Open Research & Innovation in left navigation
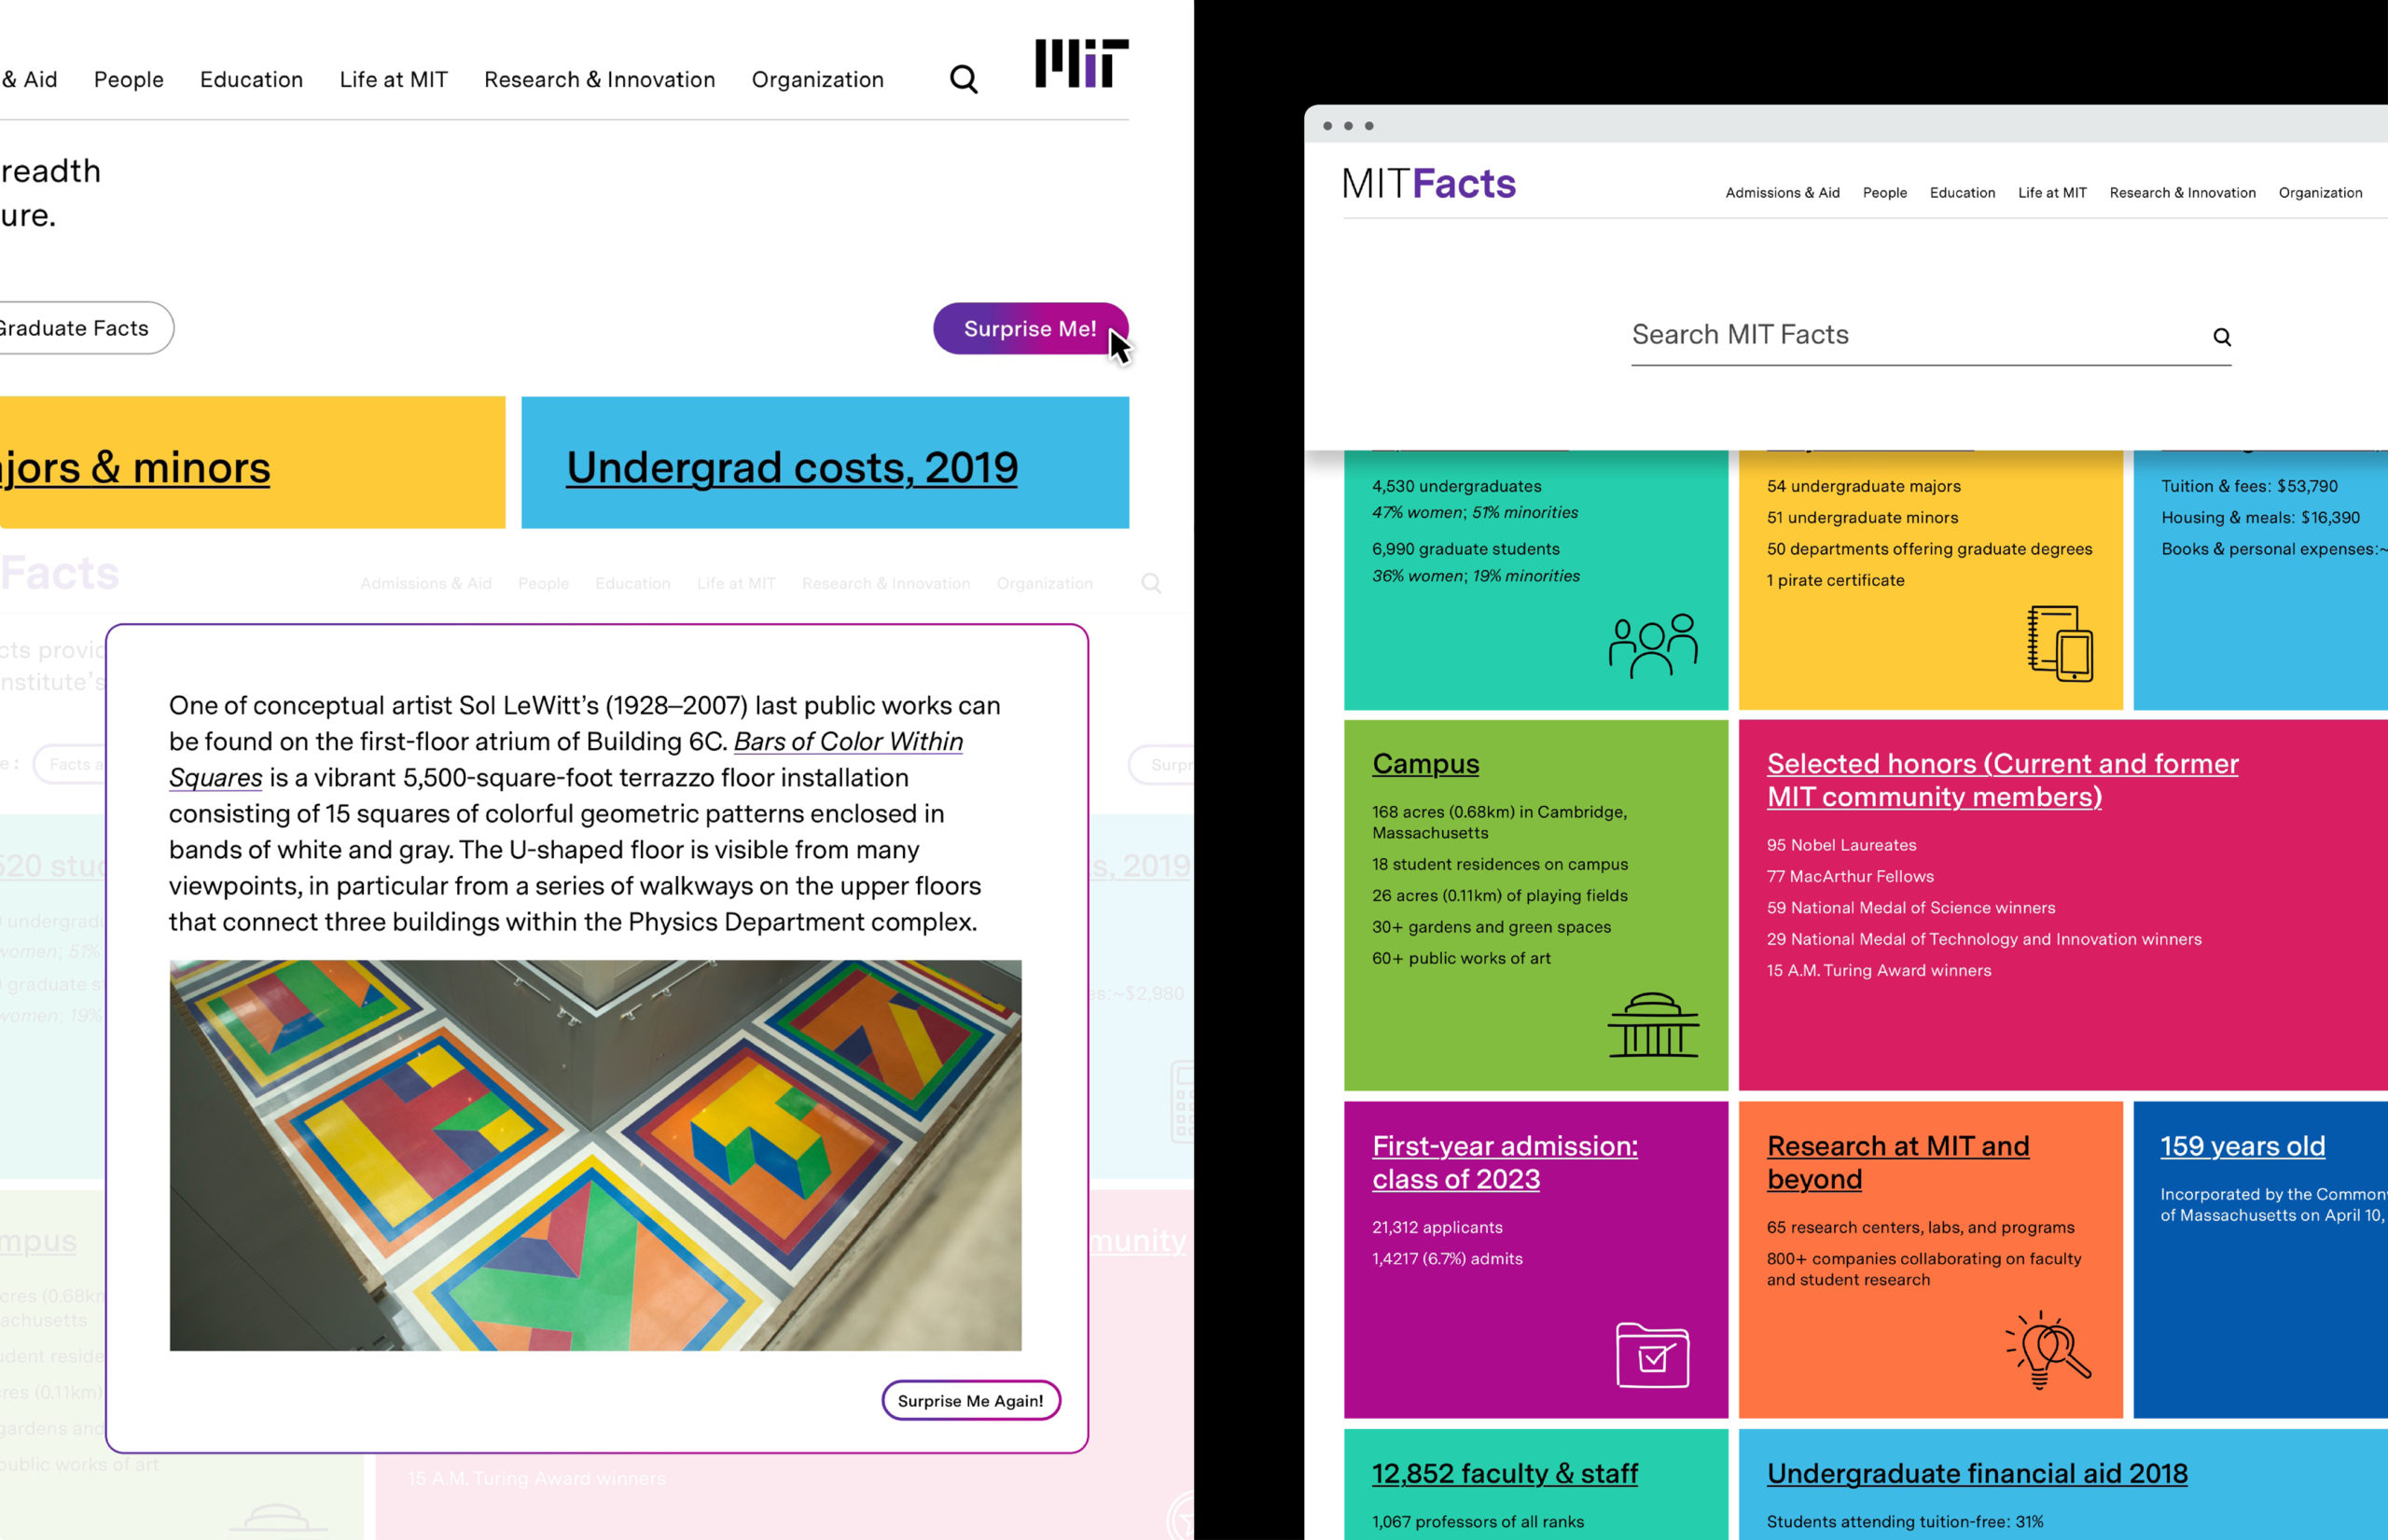The image size is (2388, 1540). [x=600, y=79]
